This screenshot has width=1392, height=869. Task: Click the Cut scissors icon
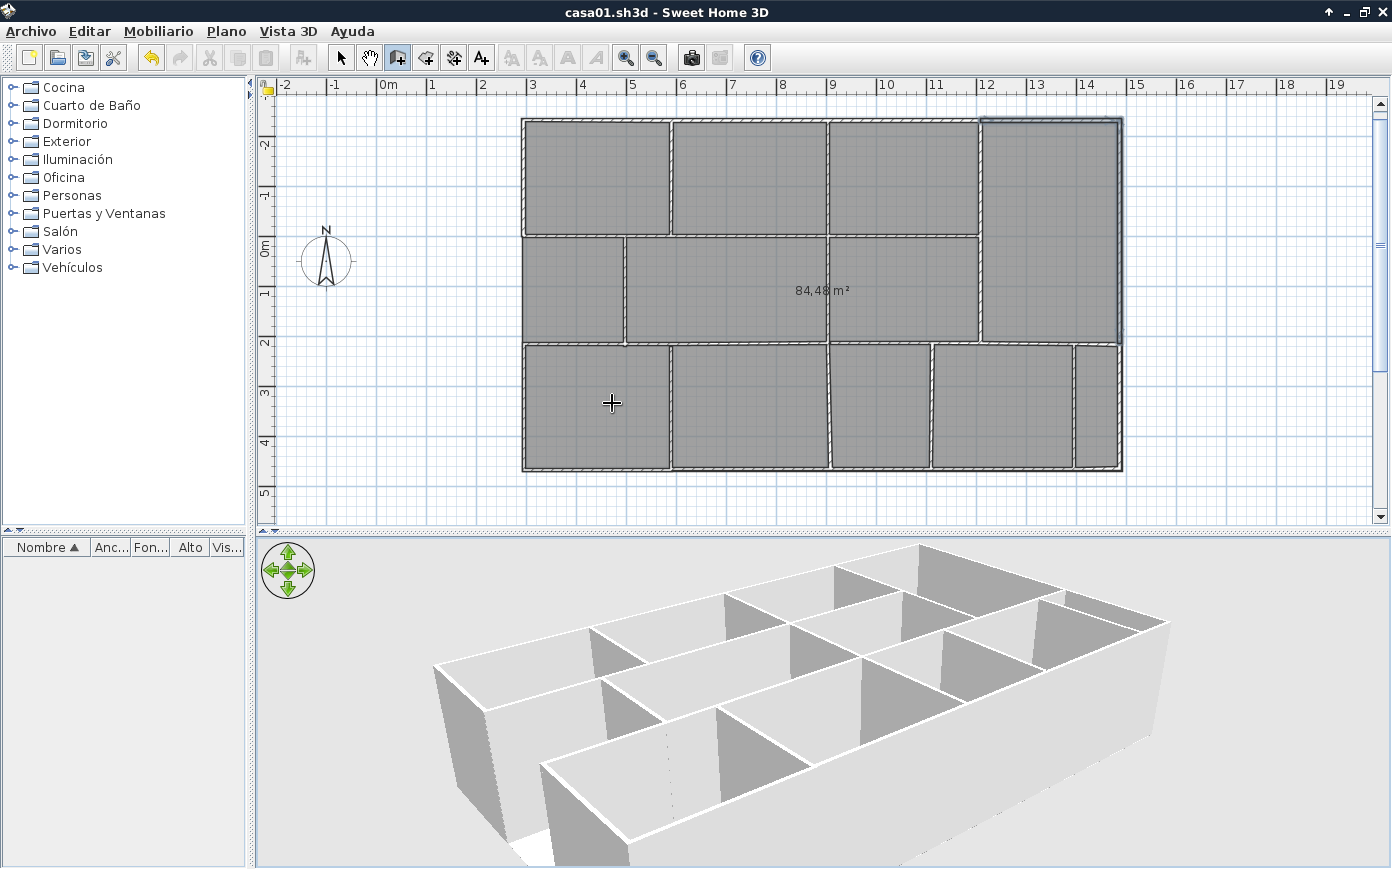209,58
